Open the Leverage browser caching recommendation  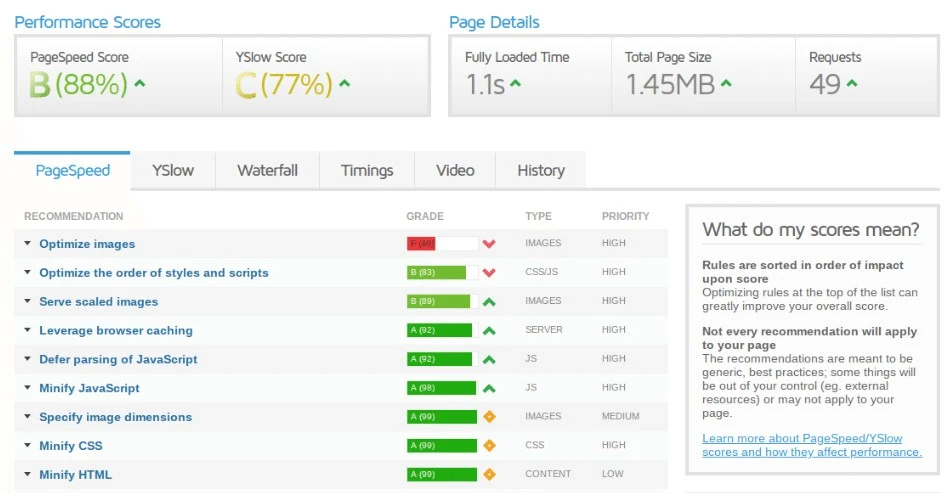pos(116,330)
